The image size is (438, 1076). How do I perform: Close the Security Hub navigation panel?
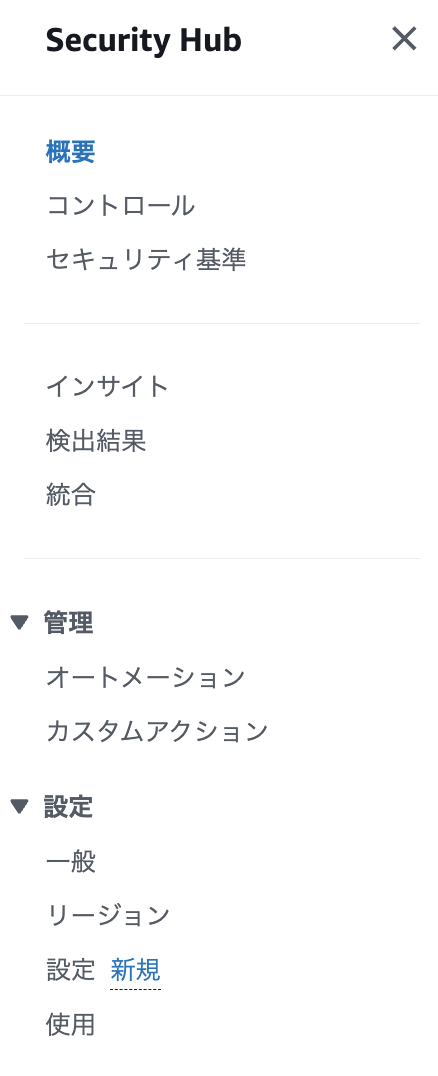pyautogui.click(x=404, y=39)
